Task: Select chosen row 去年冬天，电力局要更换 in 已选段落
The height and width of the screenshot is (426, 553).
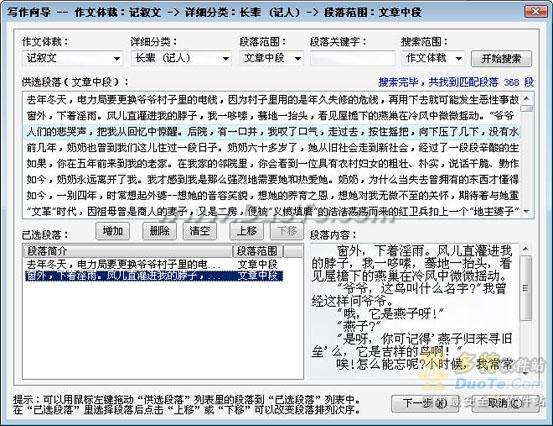Action: coord(154,264)
